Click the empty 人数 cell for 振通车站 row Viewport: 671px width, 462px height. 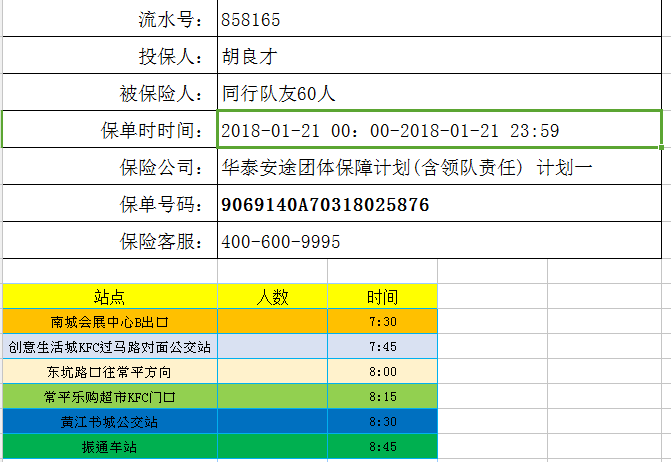[x=273, y=447]
